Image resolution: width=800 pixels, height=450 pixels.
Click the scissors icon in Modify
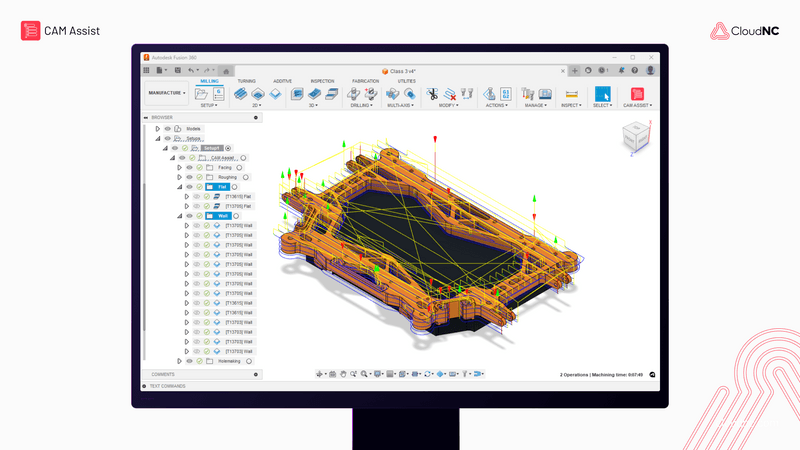pos(432,93)
